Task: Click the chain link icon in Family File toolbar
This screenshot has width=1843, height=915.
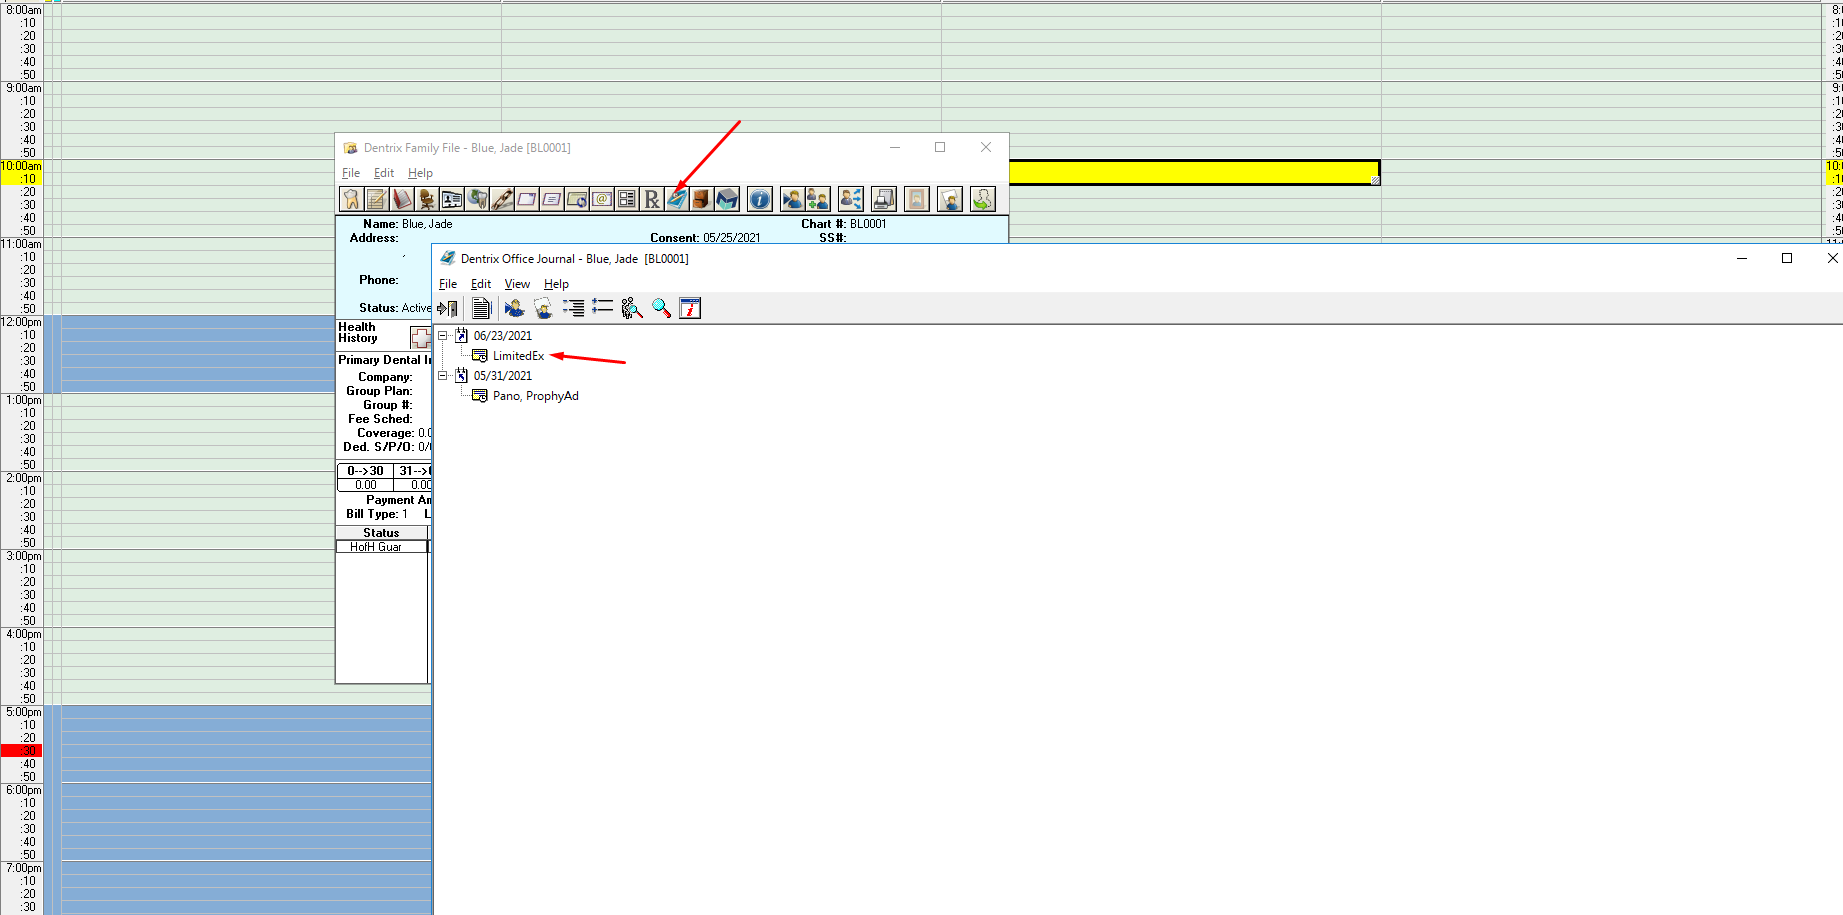Action: coord(502,199)
